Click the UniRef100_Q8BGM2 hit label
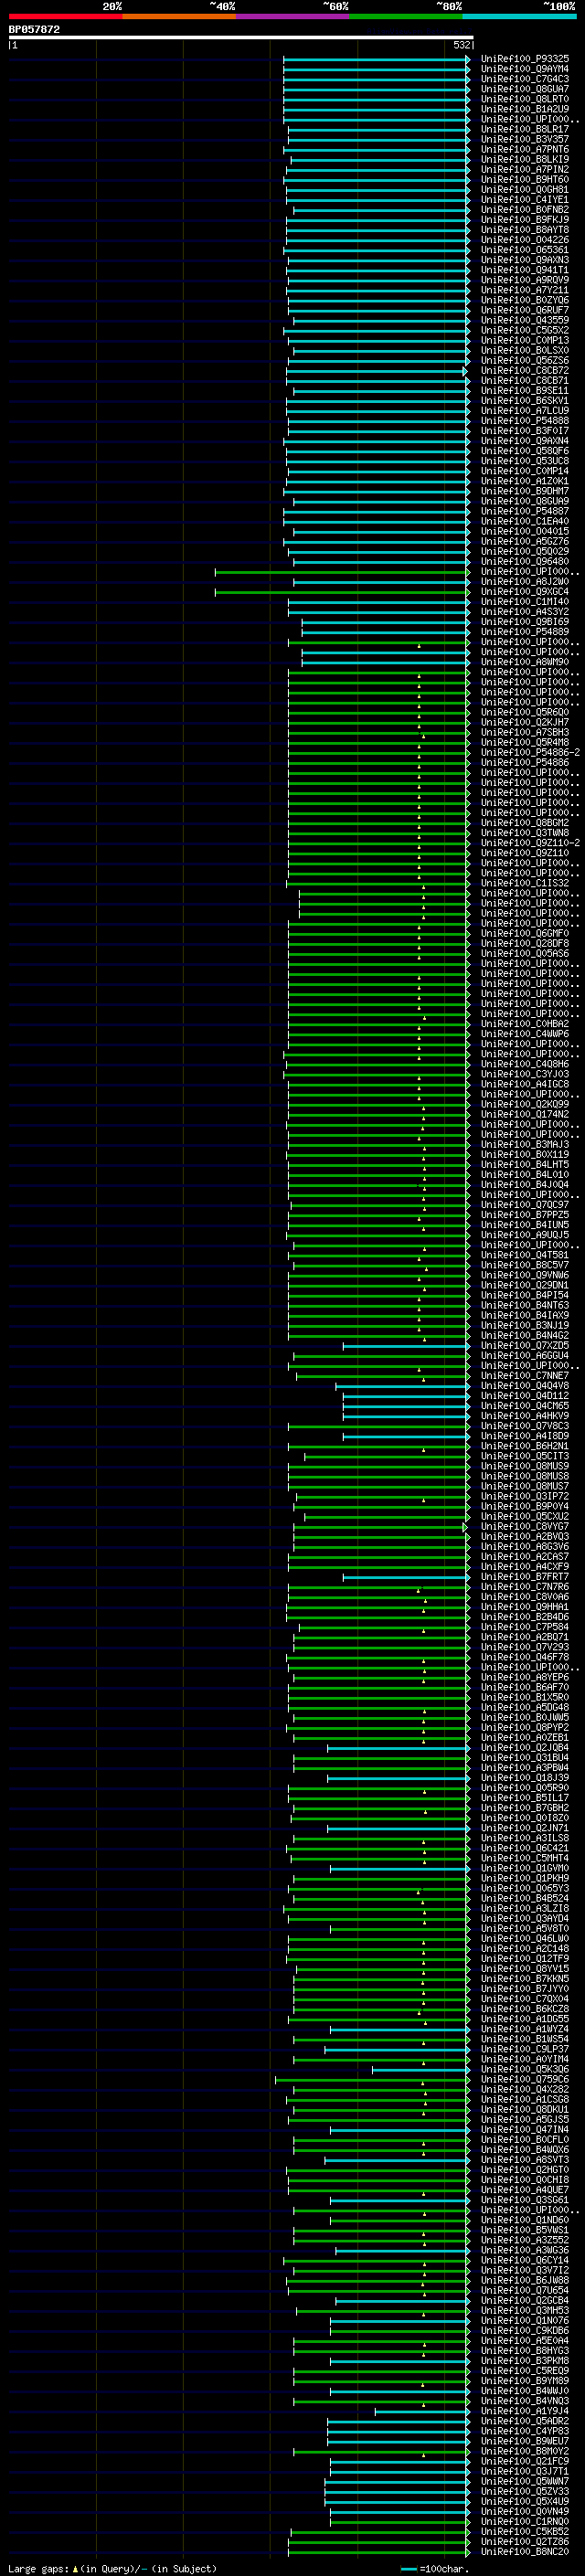The height and width of the screenshot is (2576, 585). (x=525, y=822)
